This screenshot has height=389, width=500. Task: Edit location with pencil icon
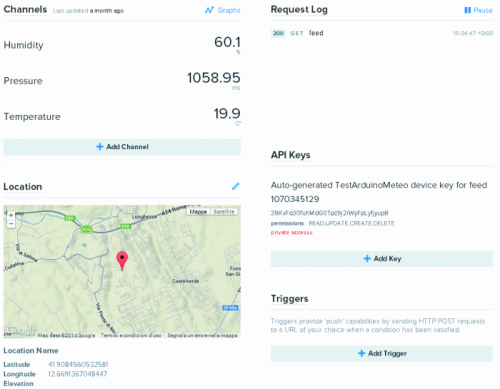pyautogui.click(x=236, y=186)
